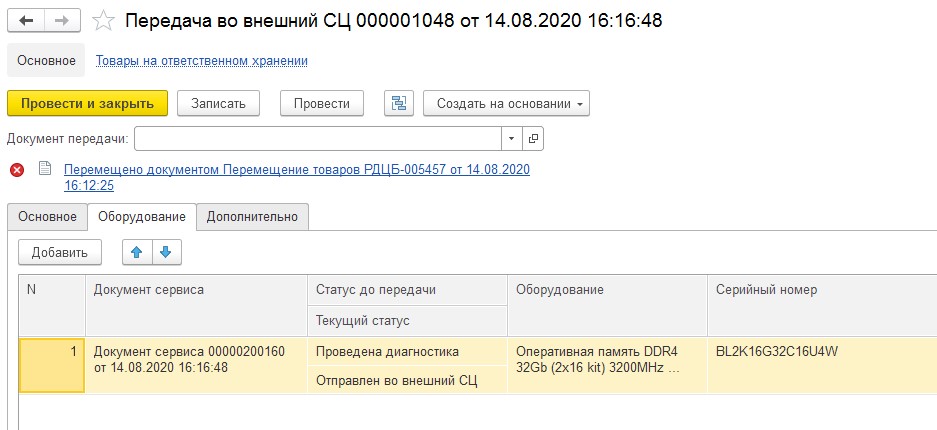Move row up with blue arrow

(x=137, y=252)
